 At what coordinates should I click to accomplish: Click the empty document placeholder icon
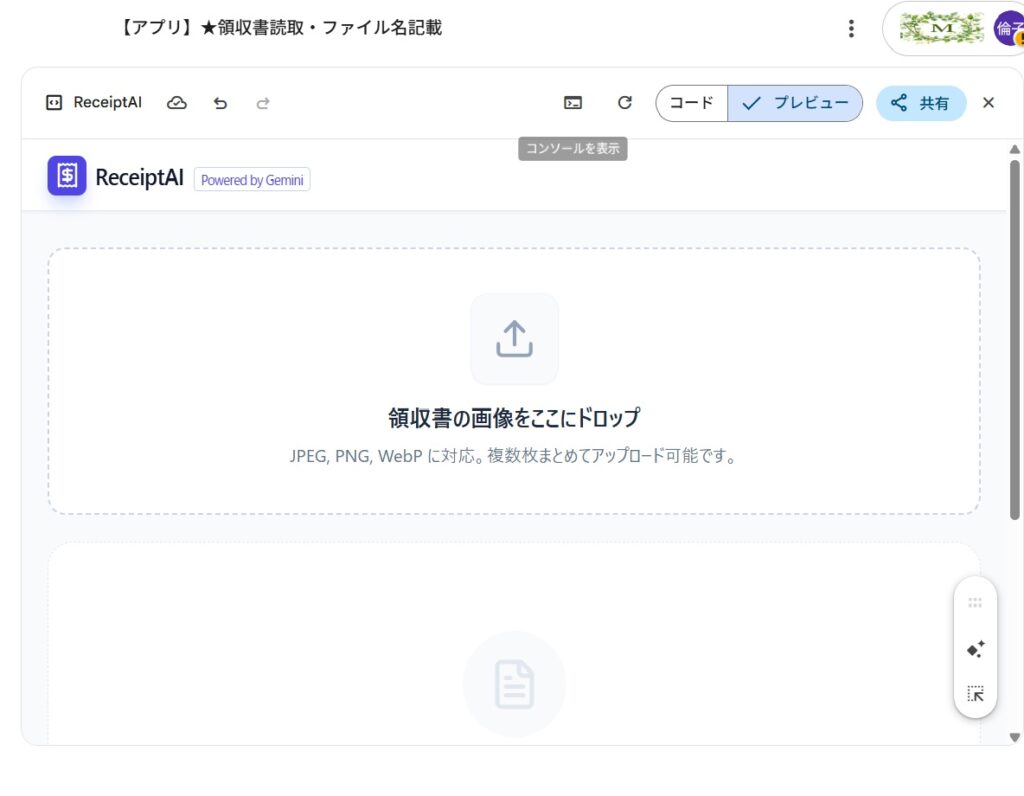point(514,685)
